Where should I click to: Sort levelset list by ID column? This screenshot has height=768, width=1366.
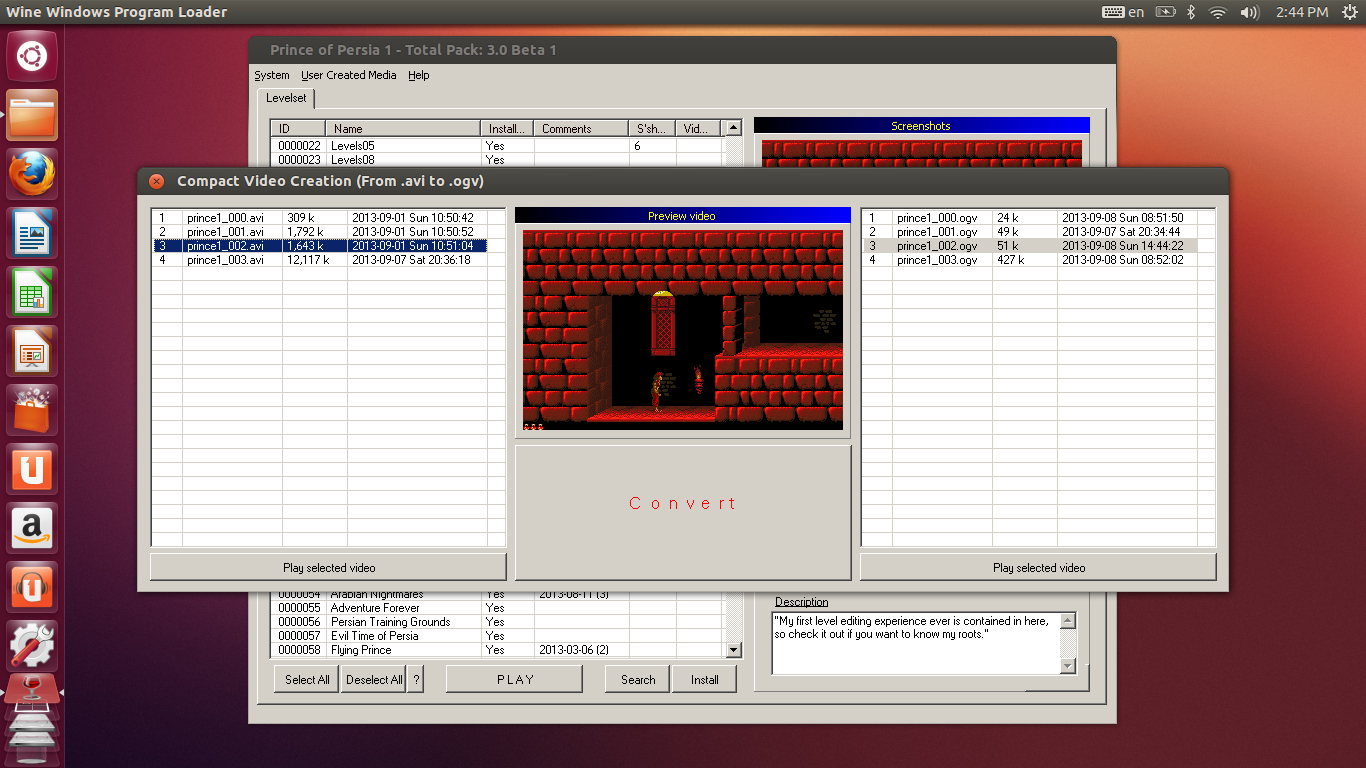point(298,128)
